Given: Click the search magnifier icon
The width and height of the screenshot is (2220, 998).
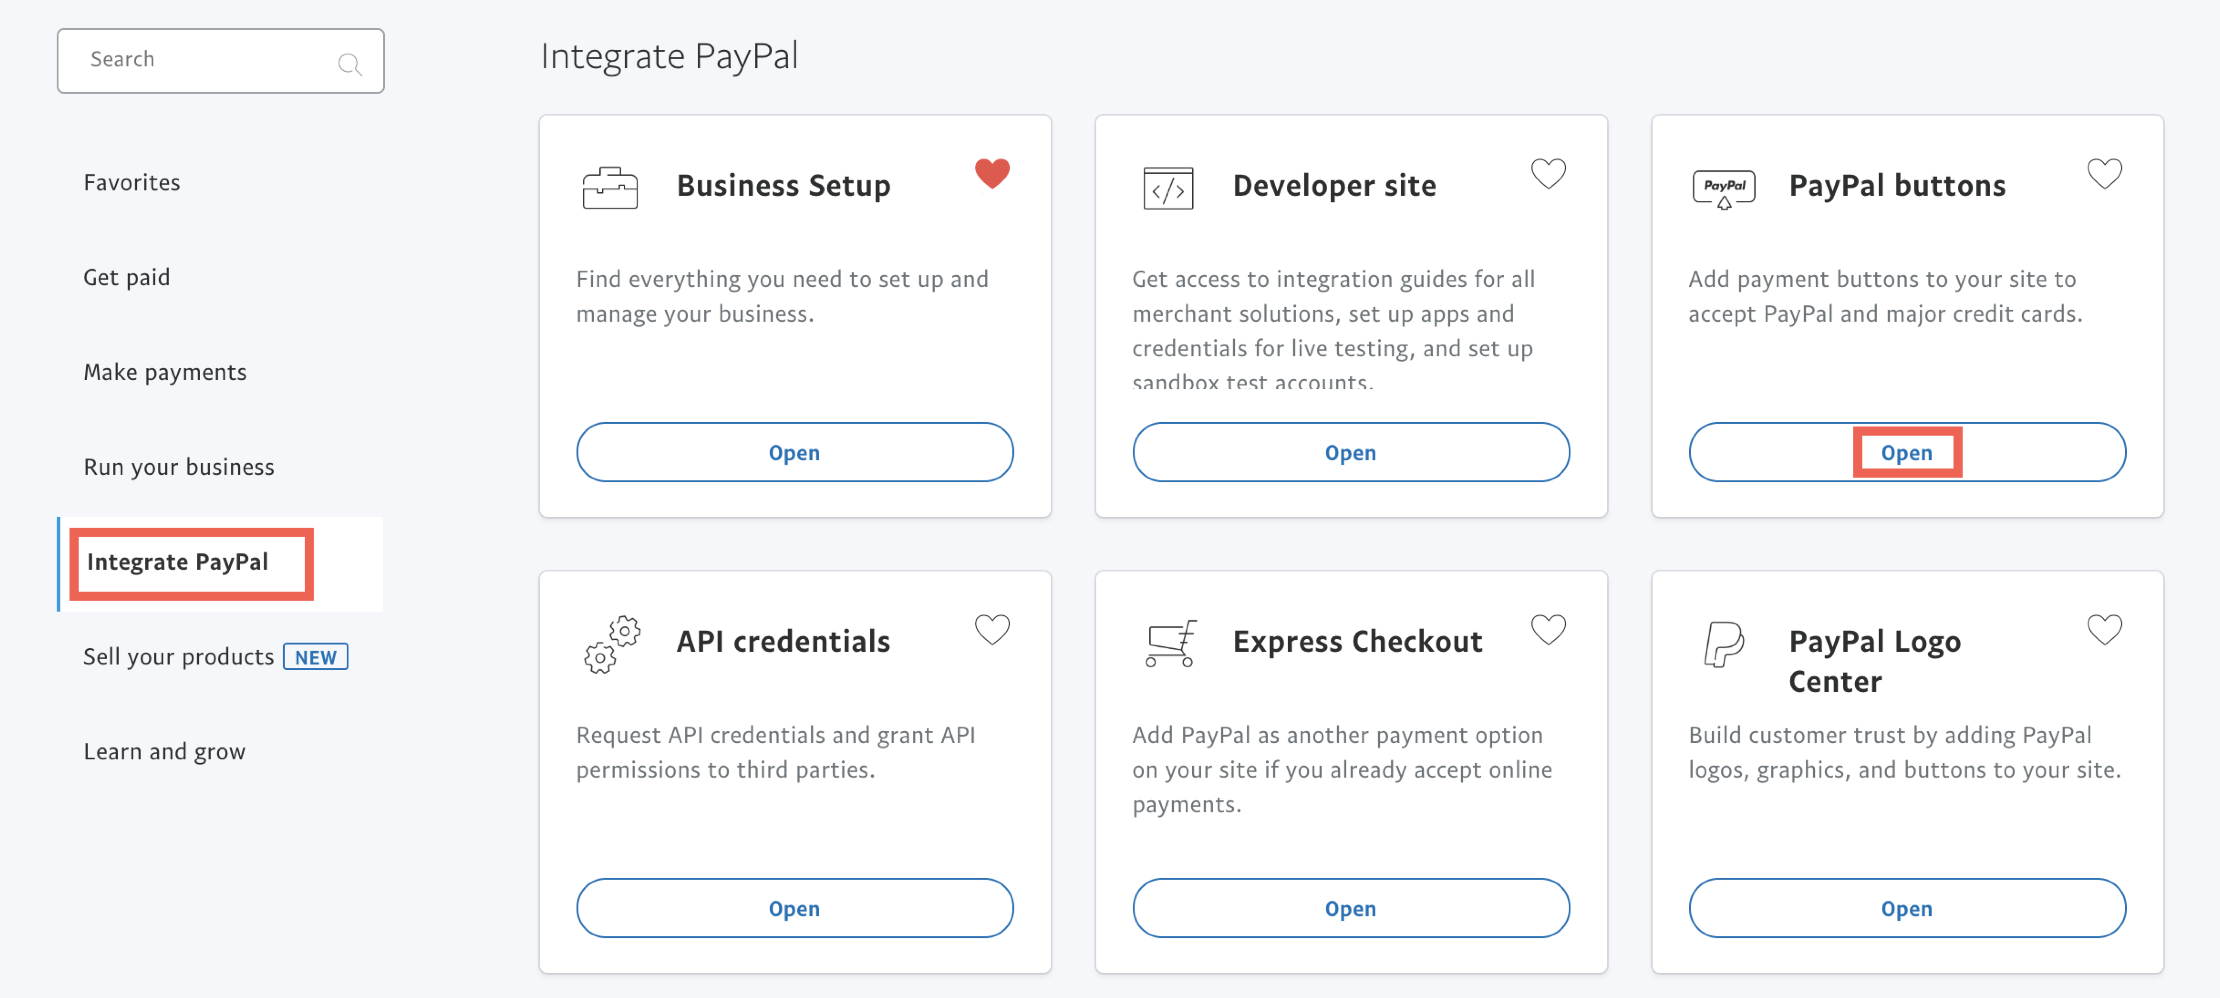Looking at the screenshot, I should point(350,65).
